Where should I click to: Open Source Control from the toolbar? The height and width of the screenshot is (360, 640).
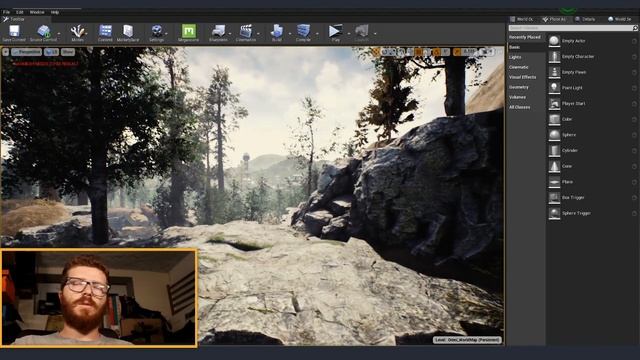(43, 31)
